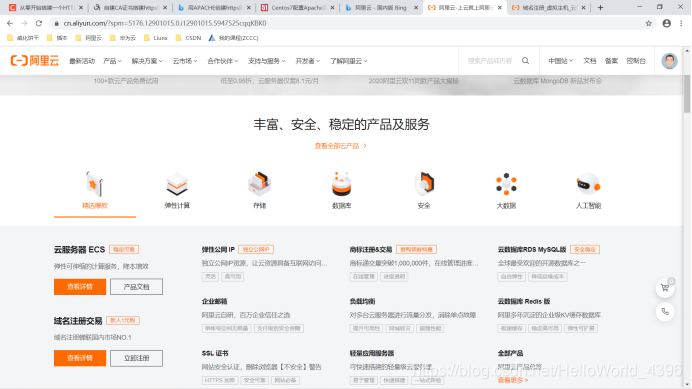This screenshot has width=692, height=389.
Task: Expand the 了解阿里云 dropdown menu
Action: [349, 61]
